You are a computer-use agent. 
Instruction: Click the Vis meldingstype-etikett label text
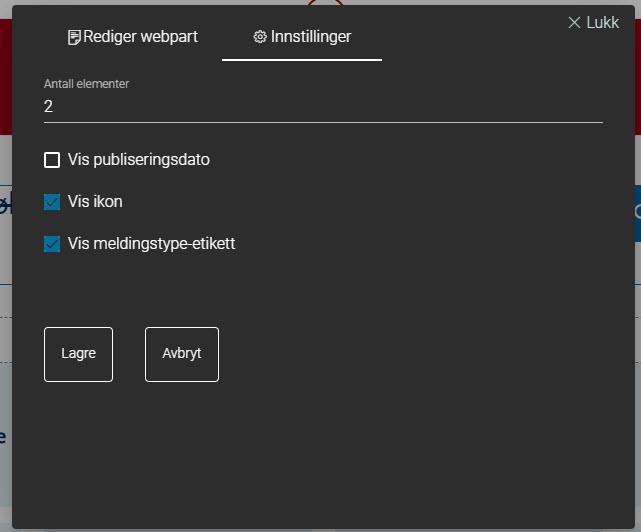pos(152,244)
